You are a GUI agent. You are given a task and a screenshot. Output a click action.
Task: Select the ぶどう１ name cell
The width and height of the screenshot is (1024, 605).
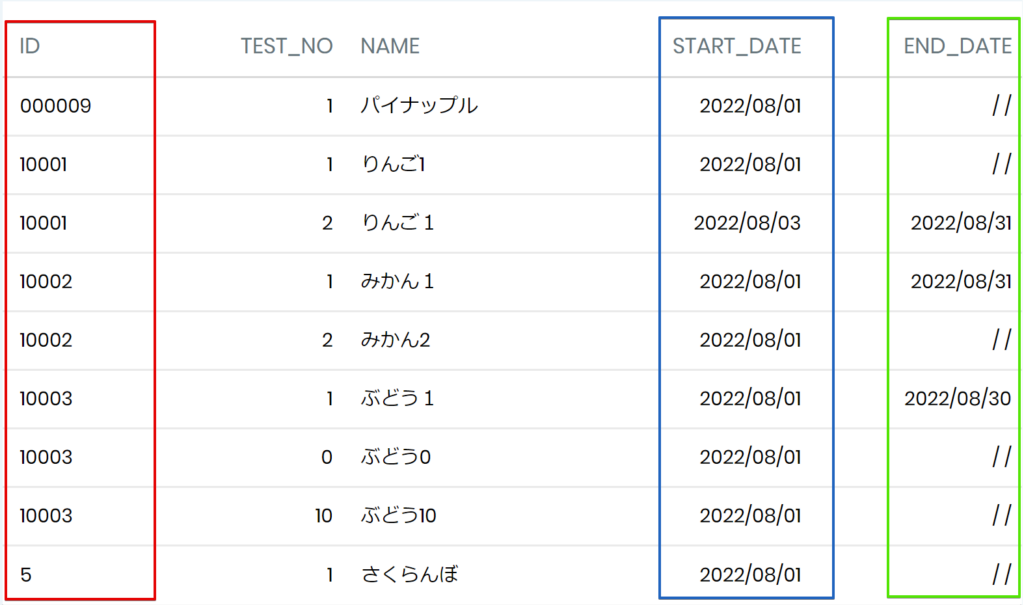pyautogui.click(x=398, y=399)
